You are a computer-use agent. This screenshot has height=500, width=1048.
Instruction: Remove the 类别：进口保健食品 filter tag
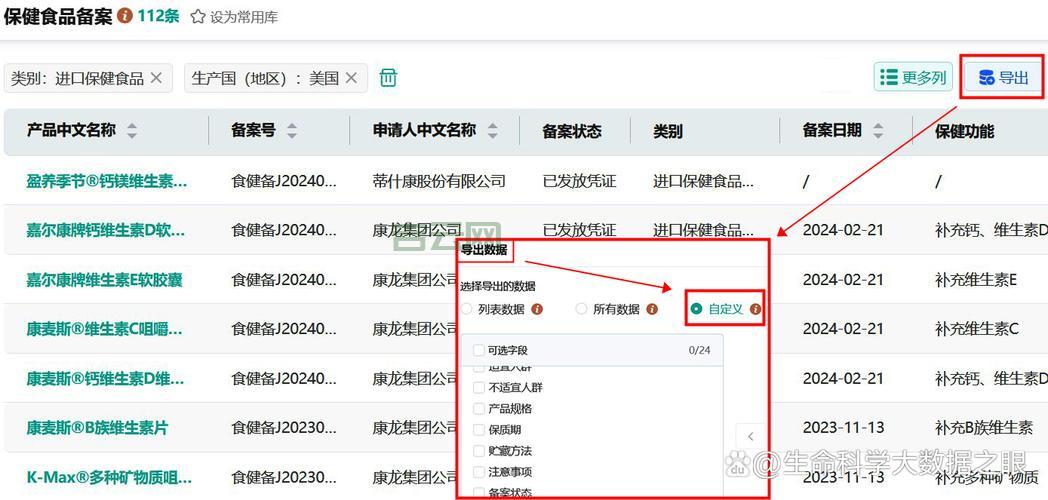tap(156, 78)
